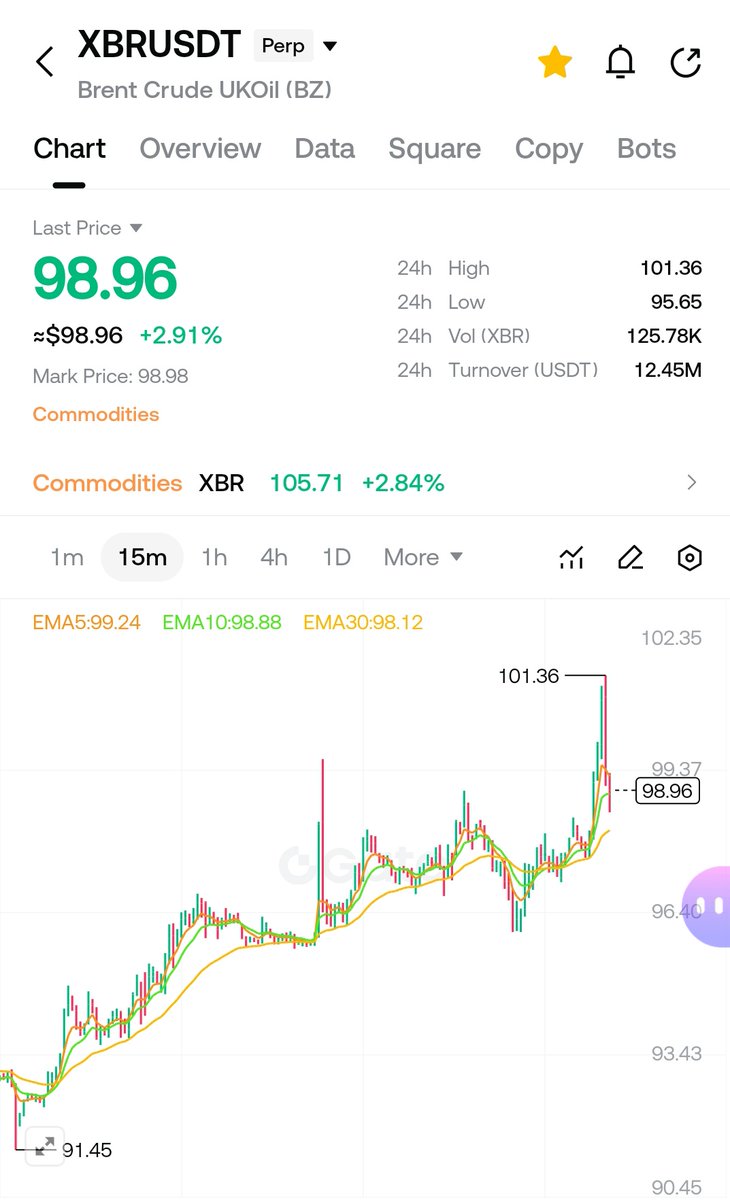Select the 1m timeframe
Screen dimensions: 730x1200
67,557
